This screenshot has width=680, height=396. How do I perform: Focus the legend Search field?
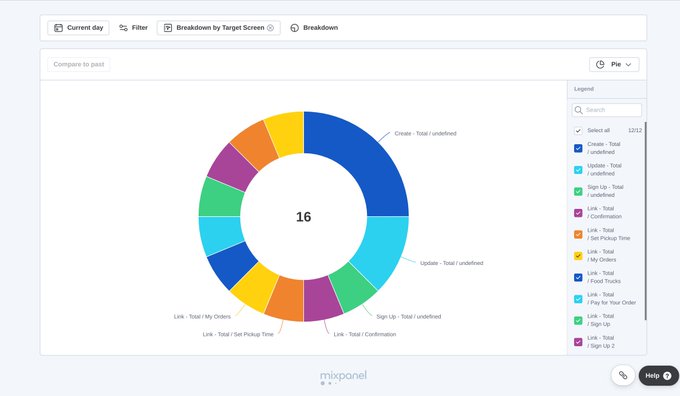(x=607, y=110)
